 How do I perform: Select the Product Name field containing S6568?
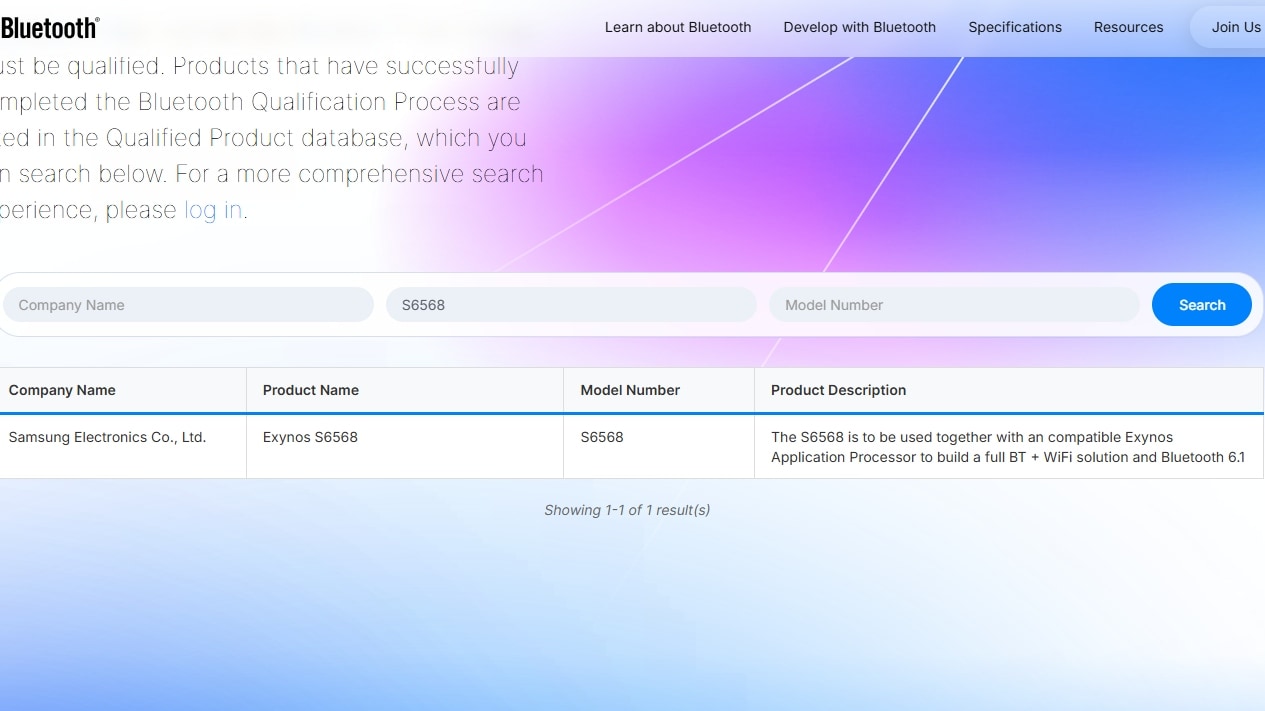click(571, 304)
